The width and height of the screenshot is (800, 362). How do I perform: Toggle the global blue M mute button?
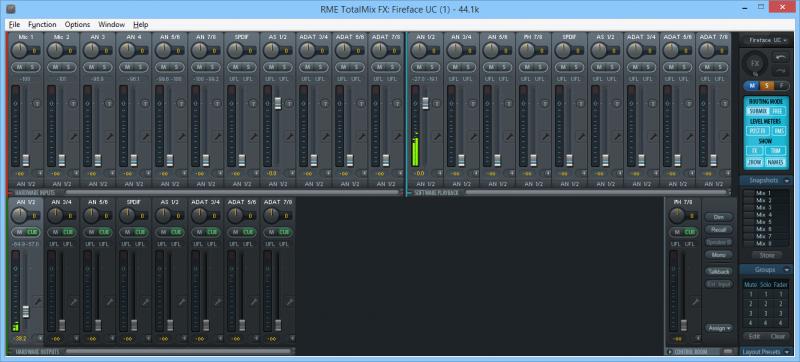[x=753, y=85]
